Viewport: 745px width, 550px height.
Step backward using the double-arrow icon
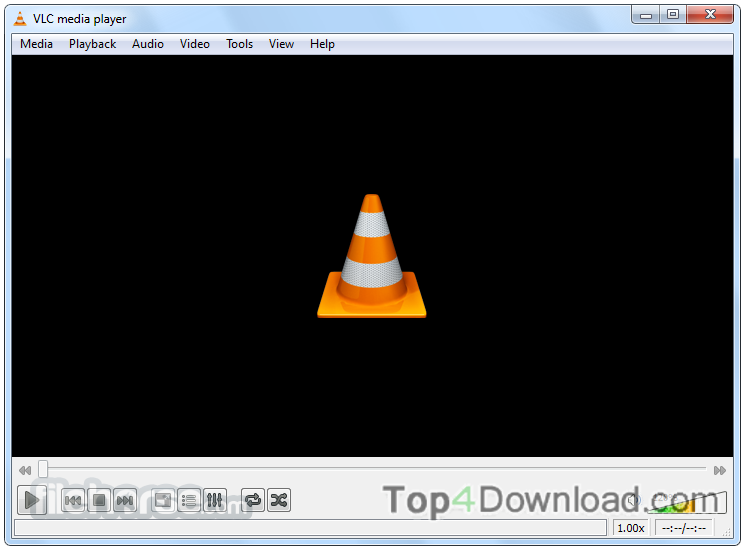coord(25,470)
